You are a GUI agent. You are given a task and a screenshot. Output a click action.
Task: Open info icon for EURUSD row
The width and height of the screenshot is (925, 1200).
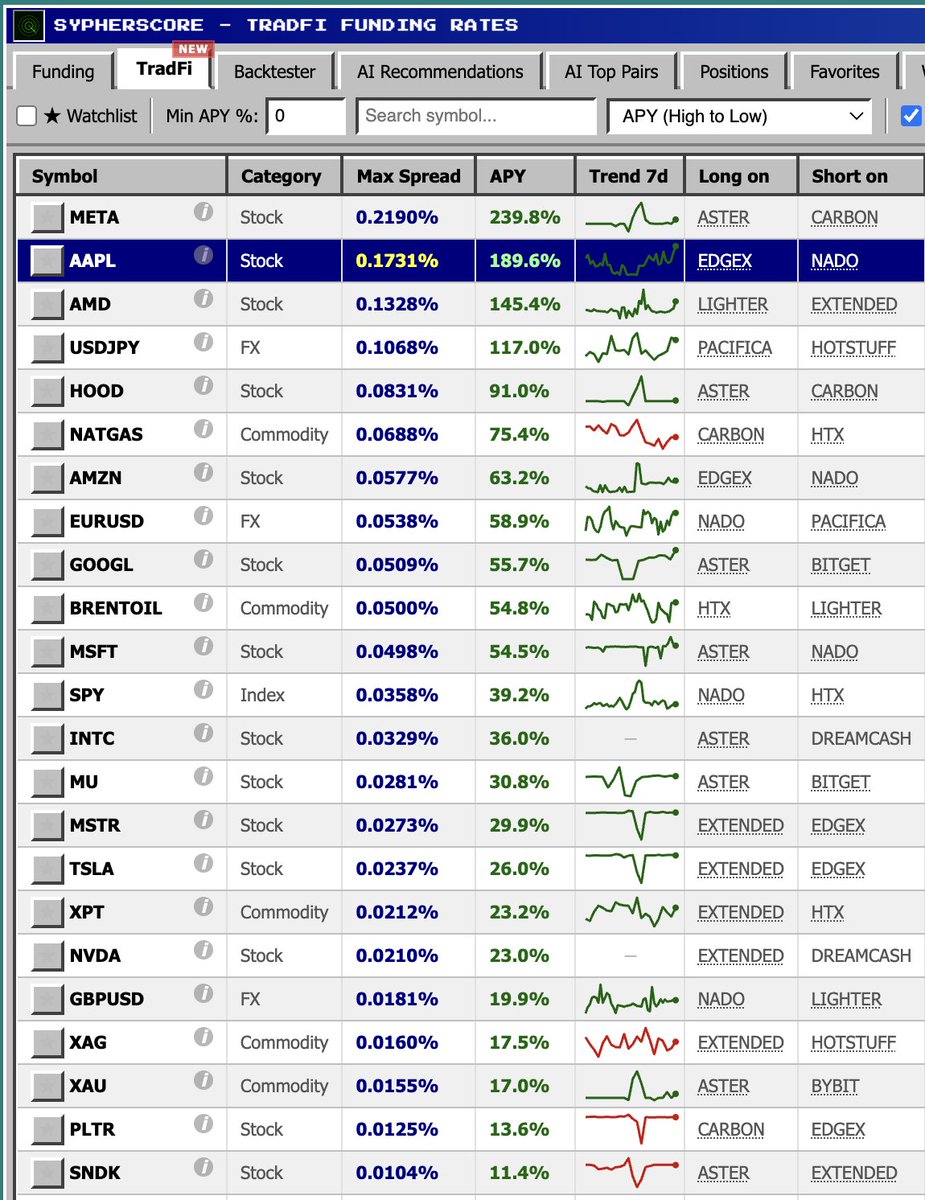[x=203, y=516]
